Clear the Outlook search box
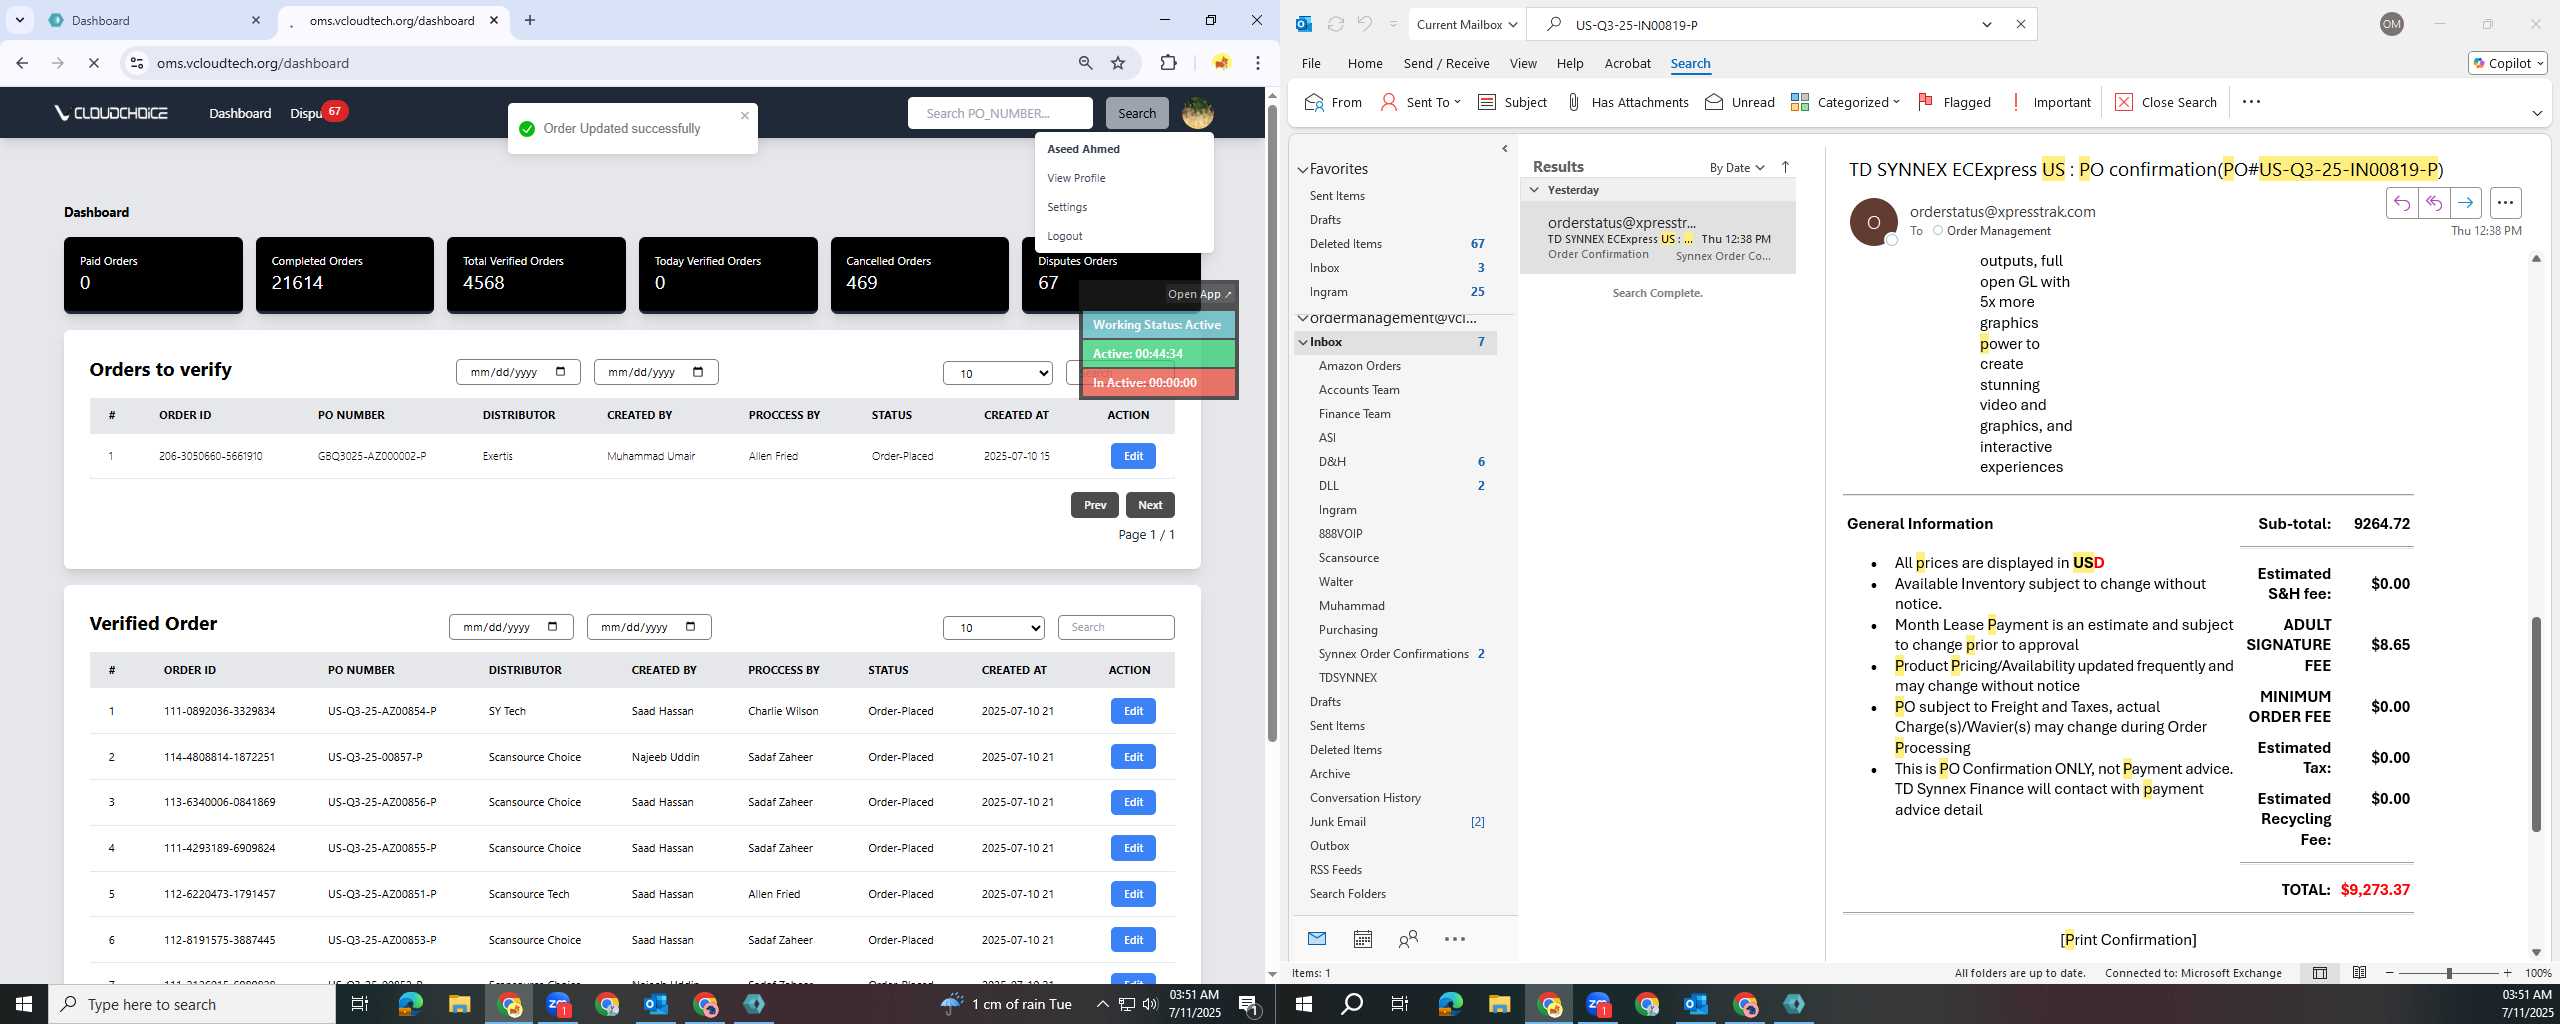 pyautogui.click(x=2020, y=24)
